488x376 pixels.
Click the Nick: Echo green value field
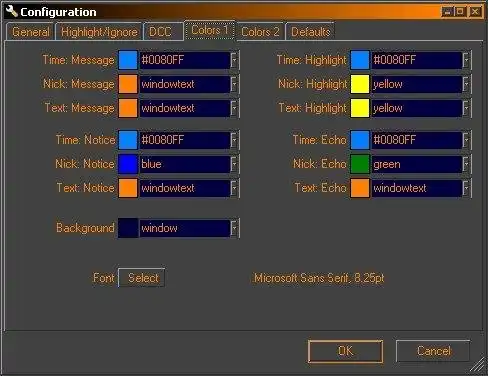[417, 164]
